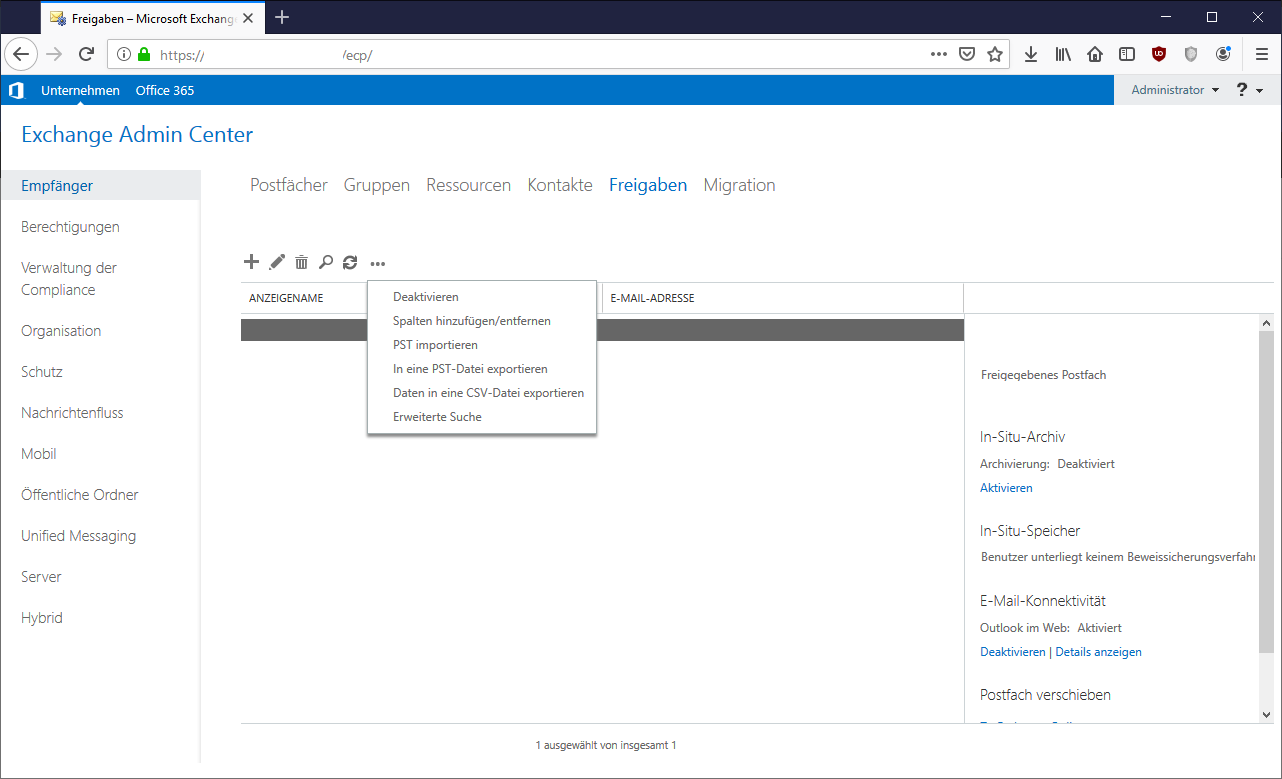Click the add new shared mailbox plus icon
This screenshot has height=779, width=1282.
point(251,262)
